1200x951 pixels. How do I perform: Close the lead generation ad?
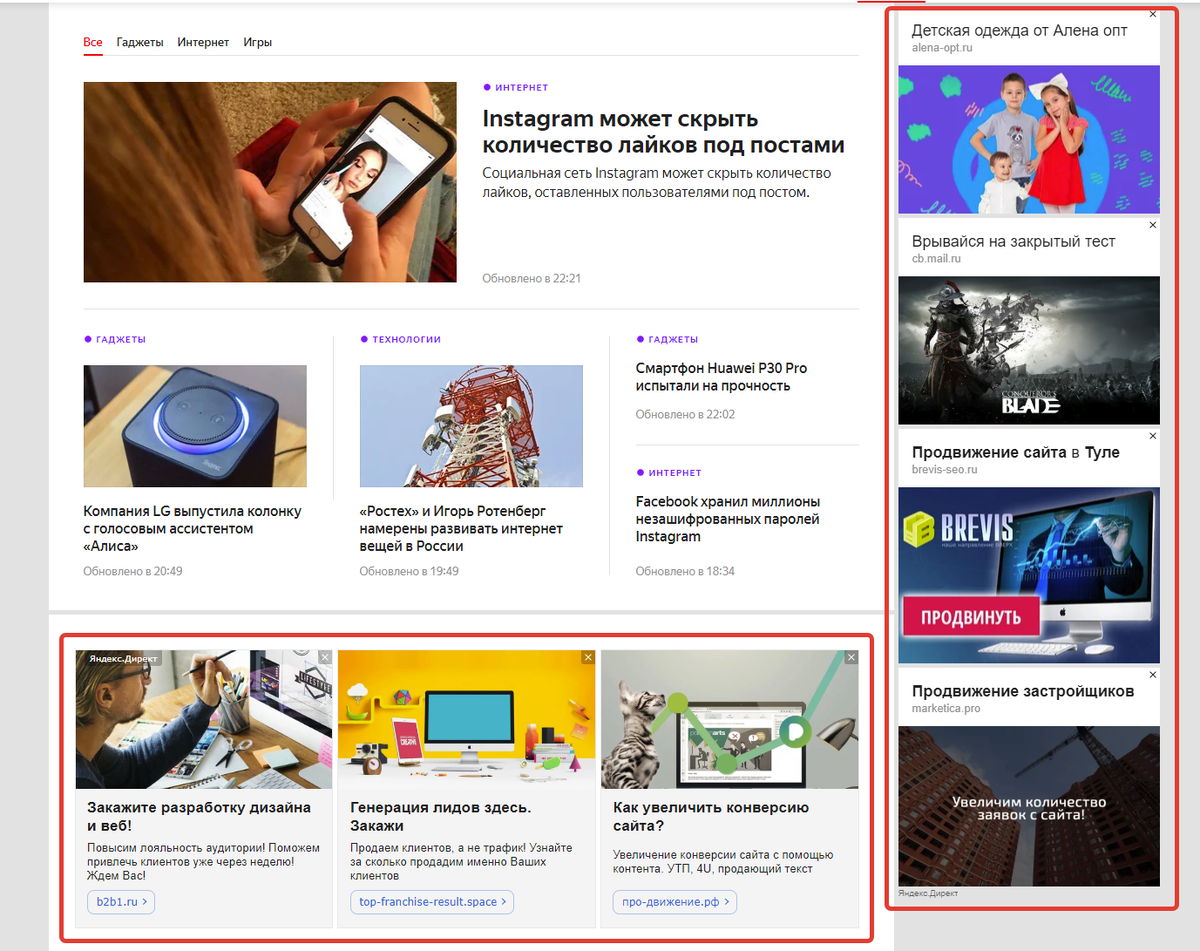(588, 657)
